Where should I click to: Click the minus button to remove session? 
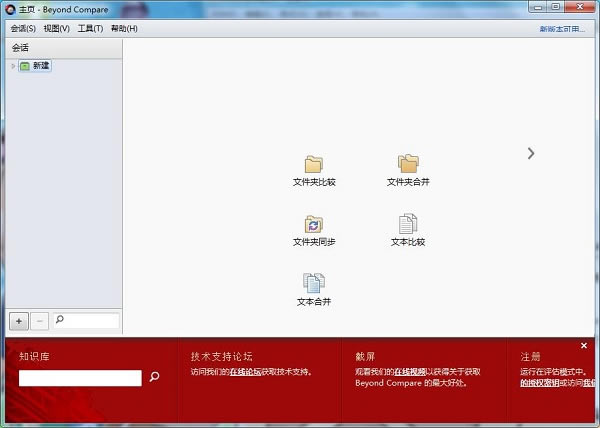[39, 321]
